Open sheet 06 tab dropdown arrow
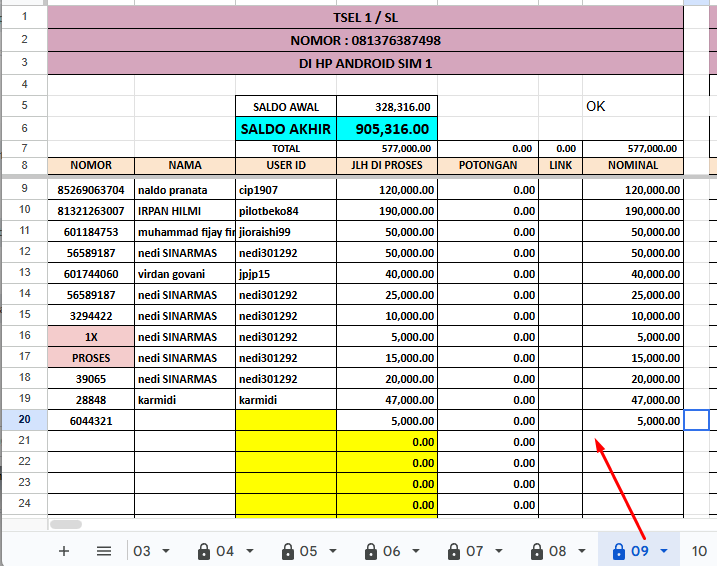This screenshot has height=566, width=717. pos(416,551)
